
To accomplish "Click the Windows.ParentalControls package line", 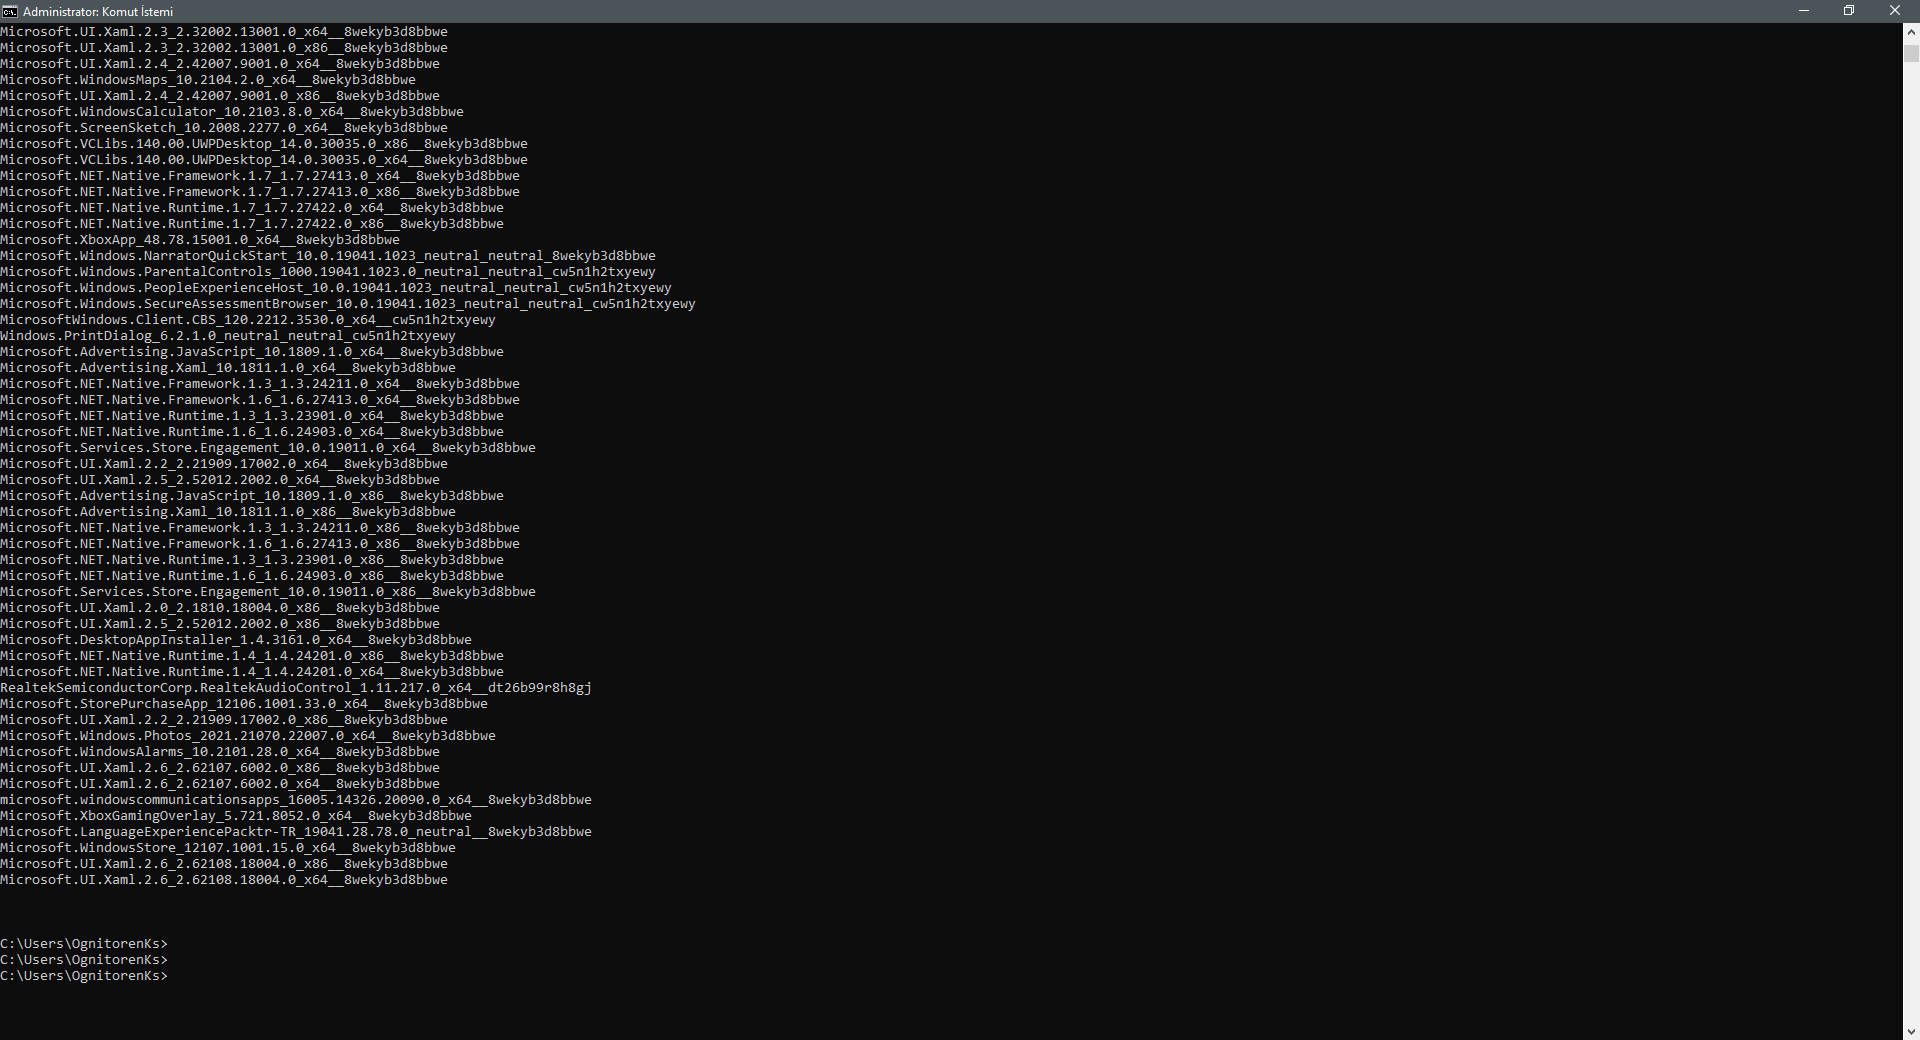I will click(x=328, y=272).
